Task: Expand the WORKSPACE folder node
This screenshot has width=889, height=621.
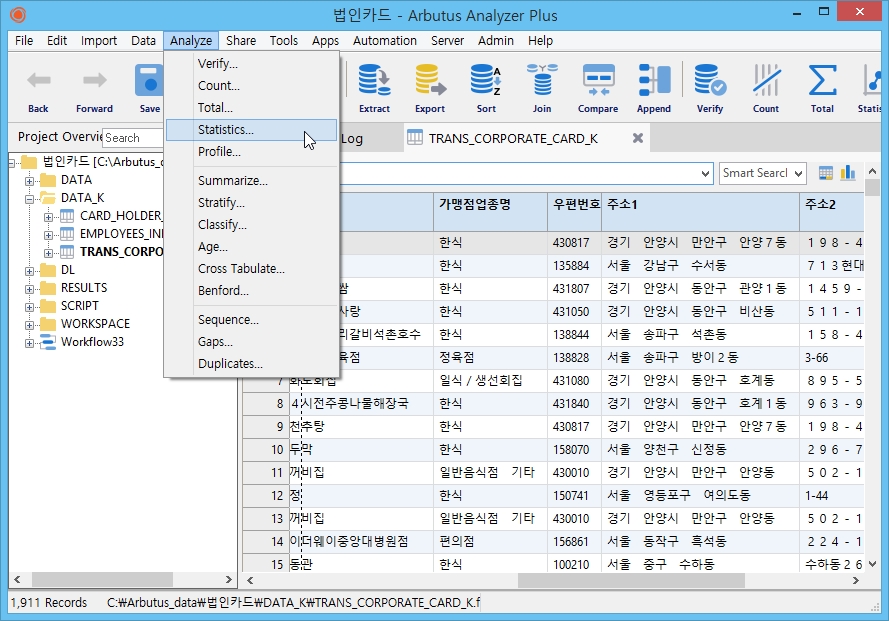Action: point(29,326)
